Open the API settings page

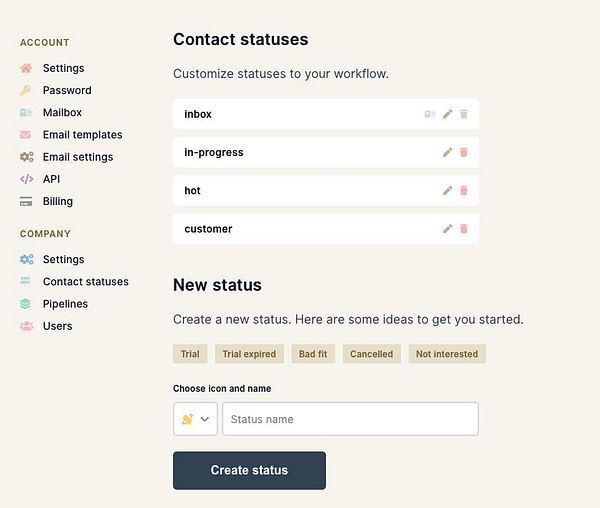coord(51,179)
